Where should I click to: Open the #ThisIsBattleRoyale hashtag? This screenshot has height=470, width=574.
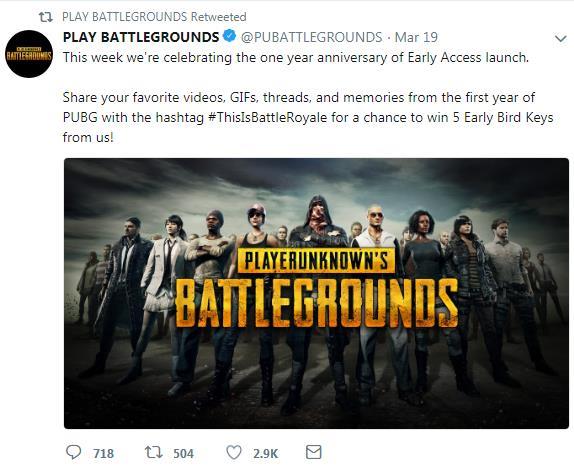click(x=267, y=118)
